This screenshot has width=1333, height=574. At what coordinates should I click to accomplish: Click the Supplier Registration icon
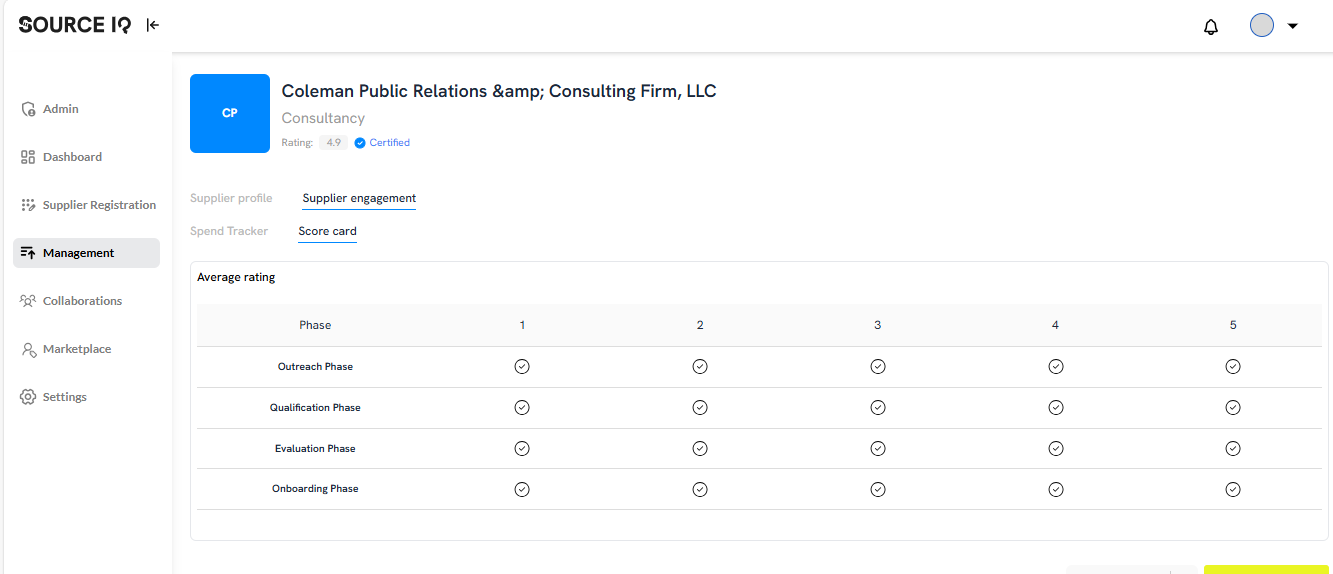click(x=28, y=205)
